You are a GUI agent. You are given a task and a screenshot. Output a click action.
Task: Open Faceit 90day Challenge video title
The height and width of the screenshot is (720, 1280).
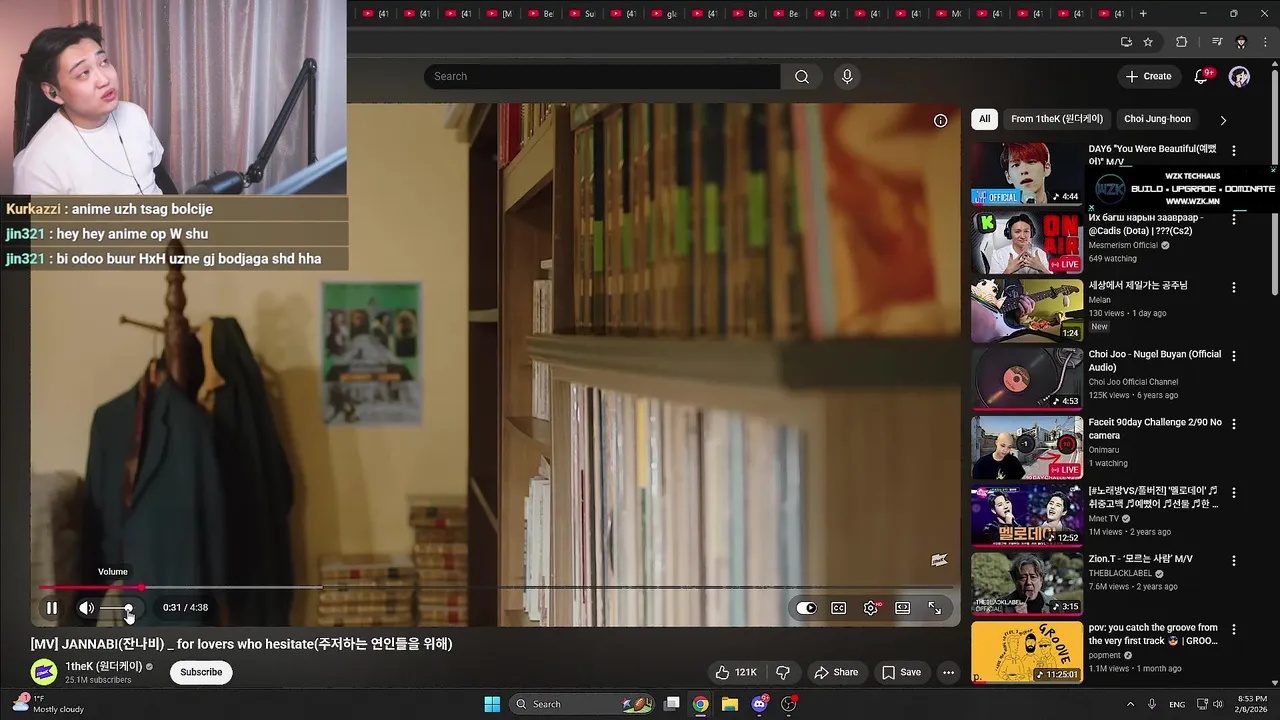[1155, 429]
